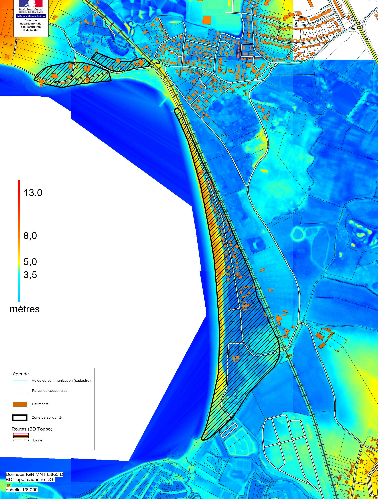Click the black outlined rectangle legend symbol
Image resolution: width=378 pixels, height=499 pixels.
point(20,417)
